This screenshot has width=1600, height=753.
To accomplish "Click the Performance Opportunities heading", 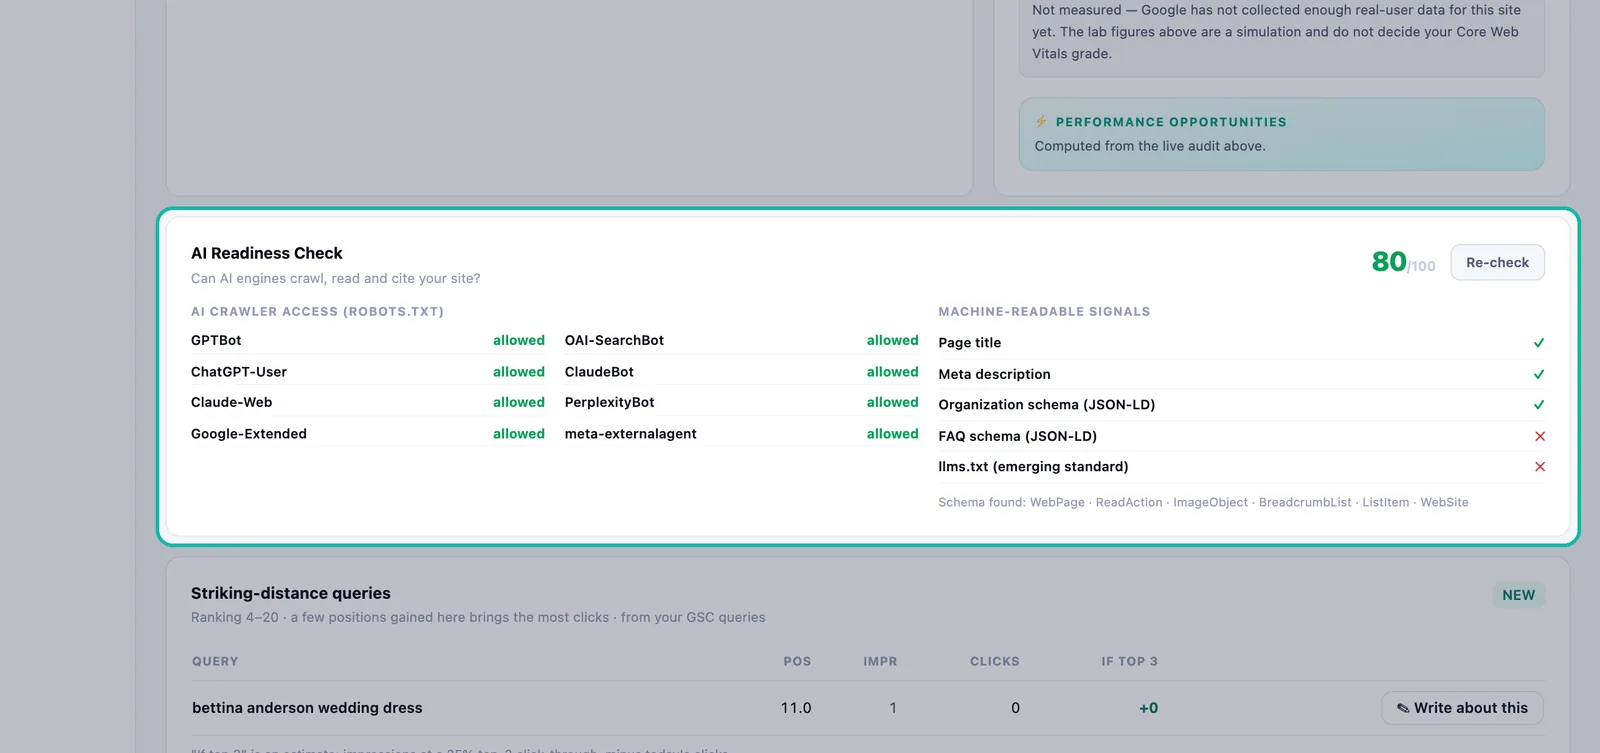I will point(1171,122).
